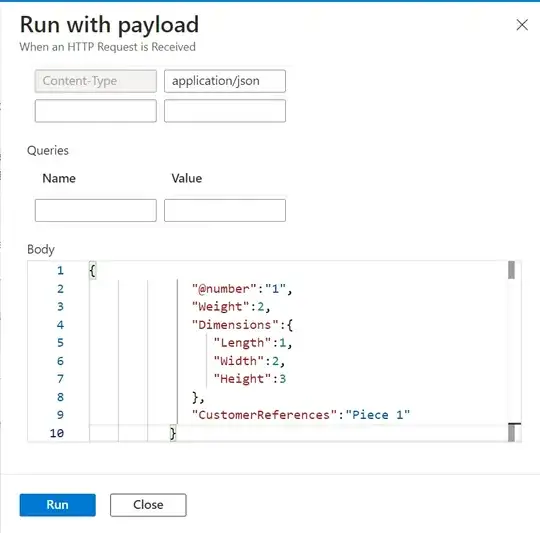Focus the Queries Value input field

coord(225,210)
